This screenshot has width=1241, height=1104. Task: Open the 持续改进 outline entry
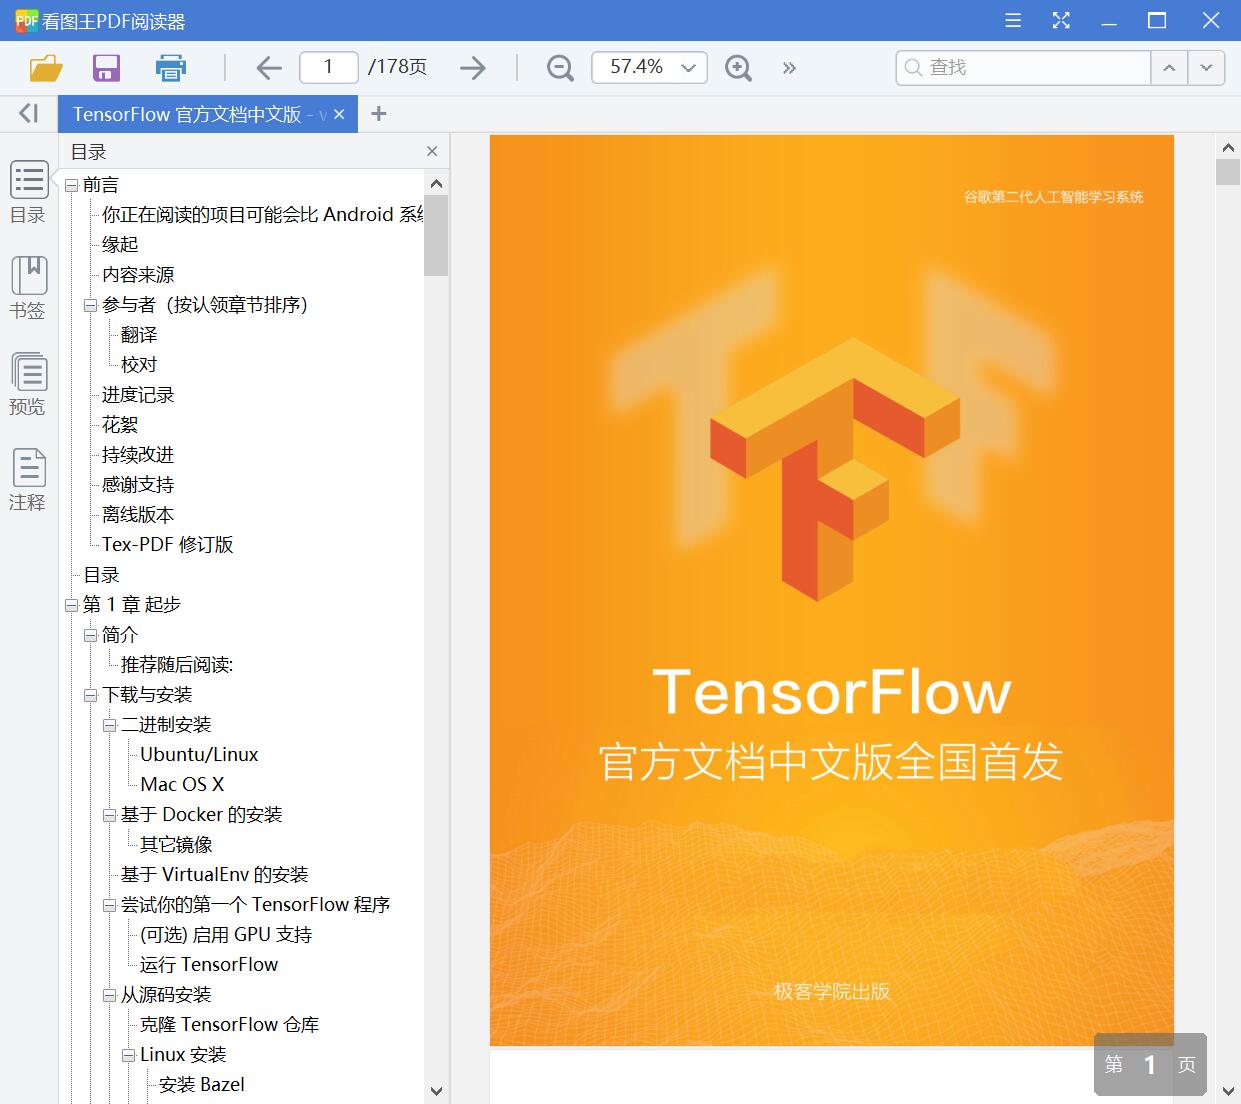(138, 454)
